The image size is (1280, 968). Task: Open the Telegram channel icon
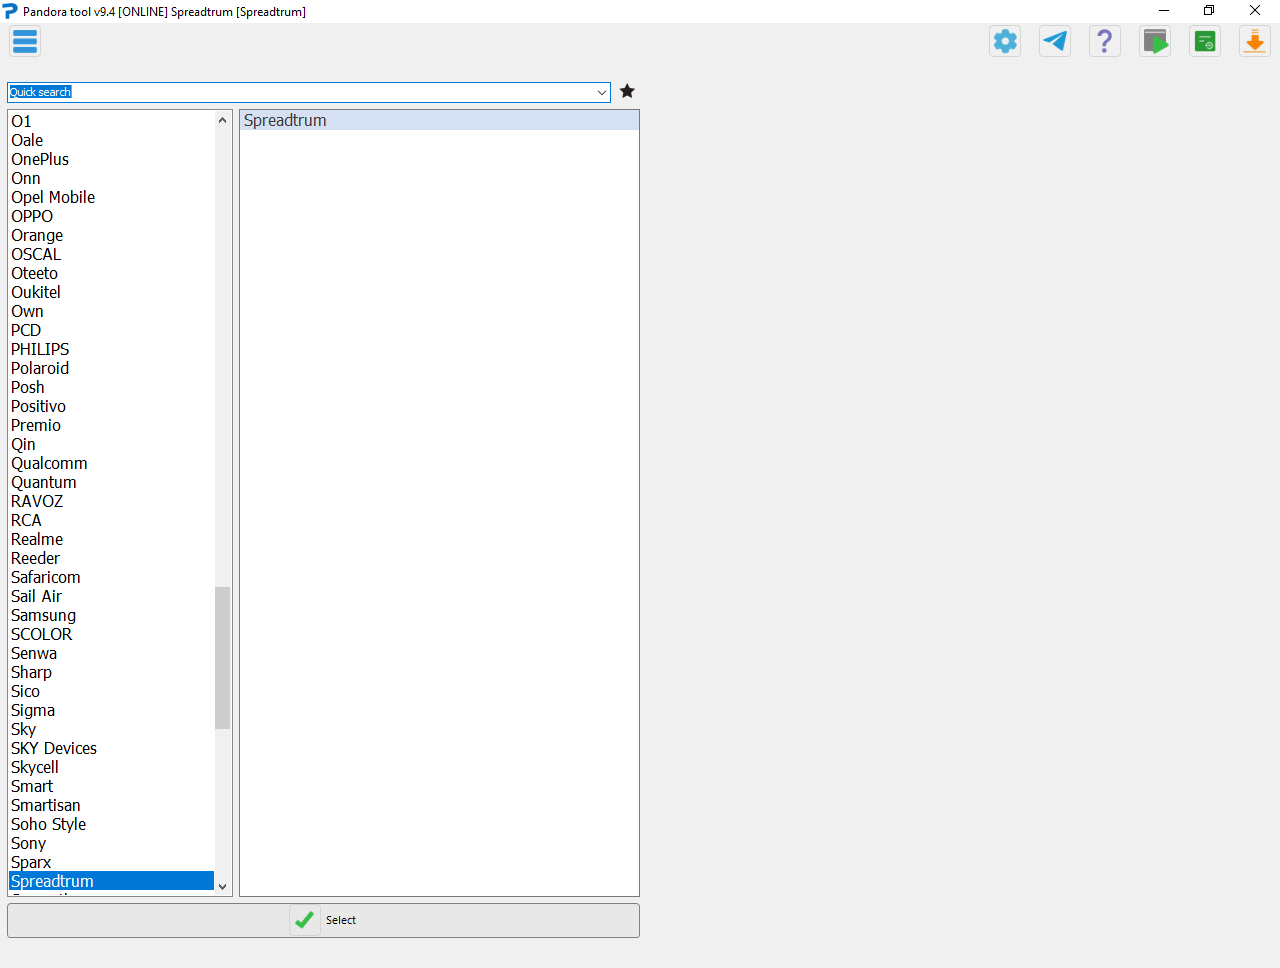(x=1054, y=41)
